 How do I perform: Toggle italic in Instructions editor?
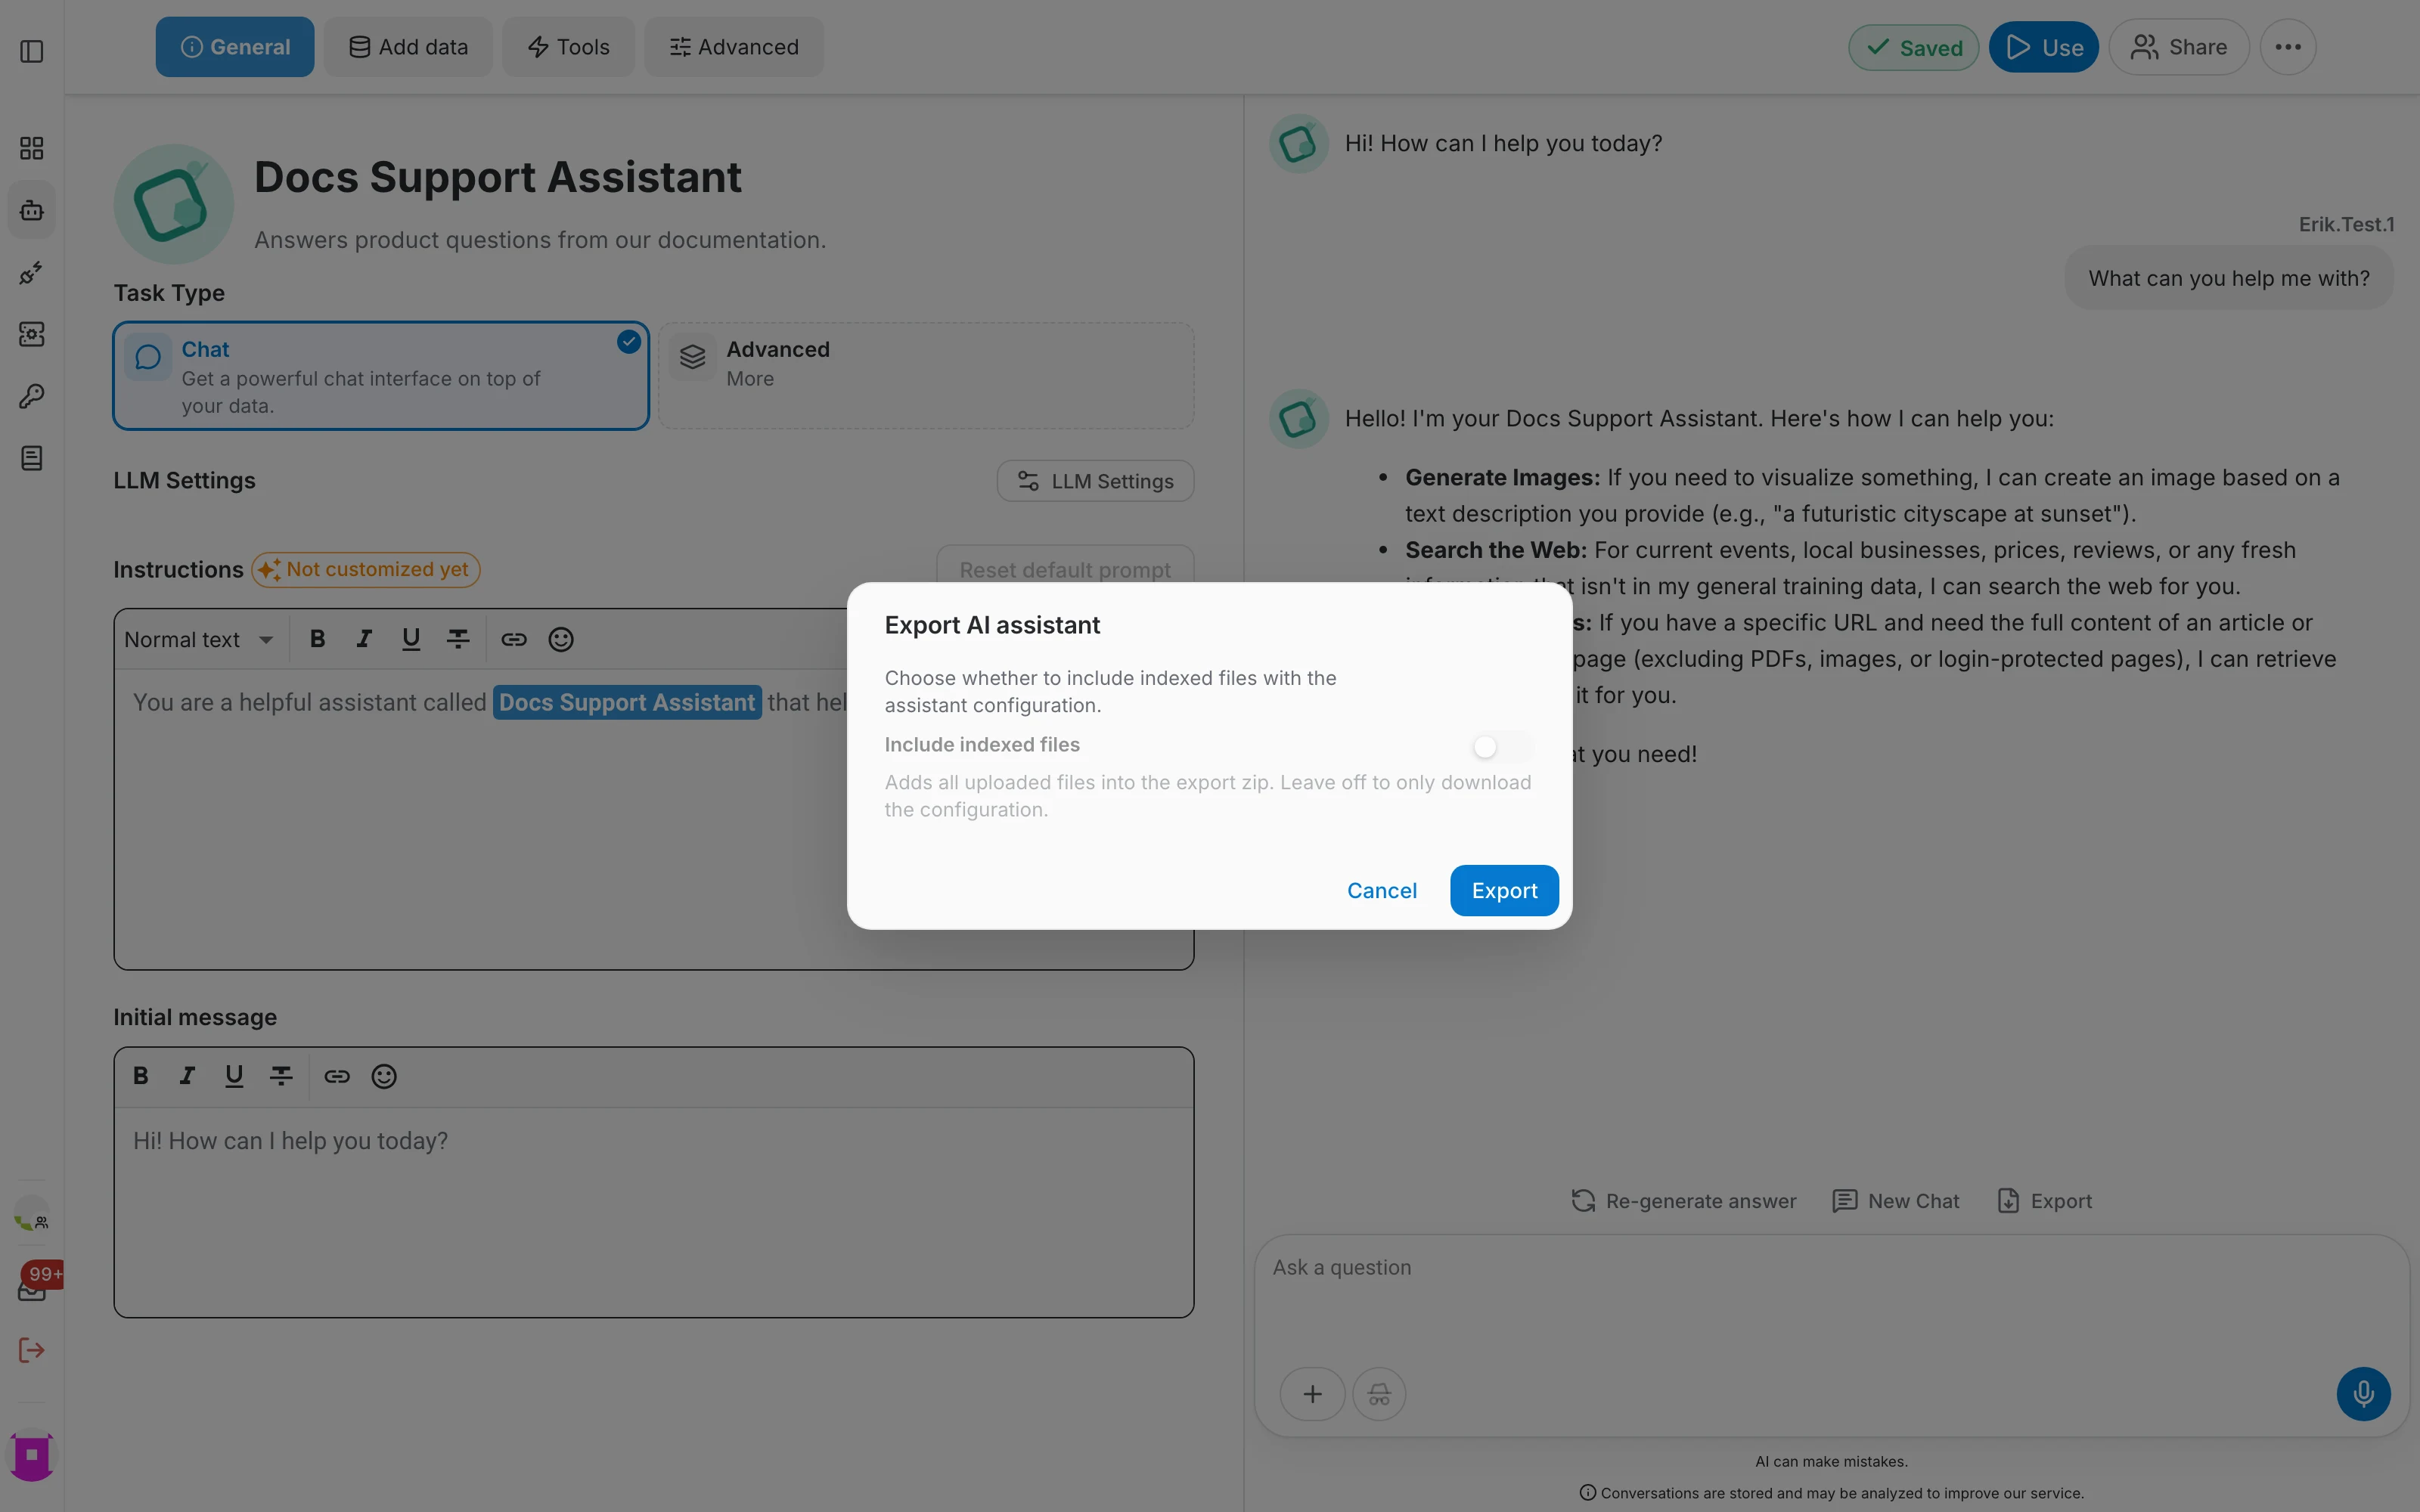click(x=364, y=639)
